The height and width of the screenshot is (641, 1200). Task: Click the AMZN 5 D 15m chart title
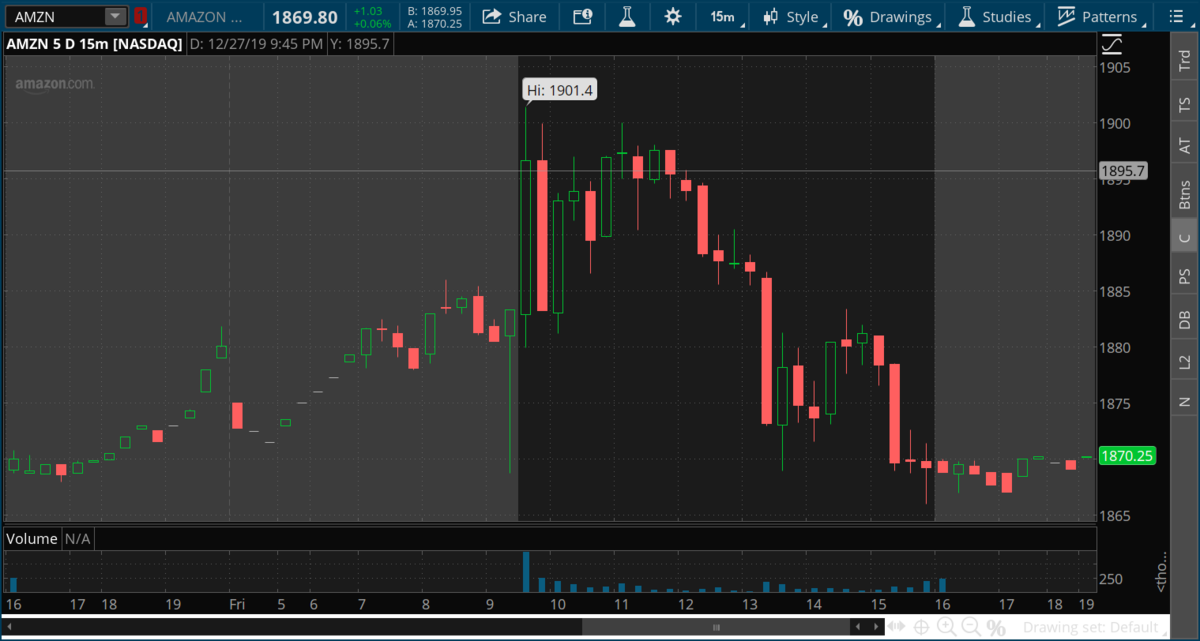(x=95, y=44)
